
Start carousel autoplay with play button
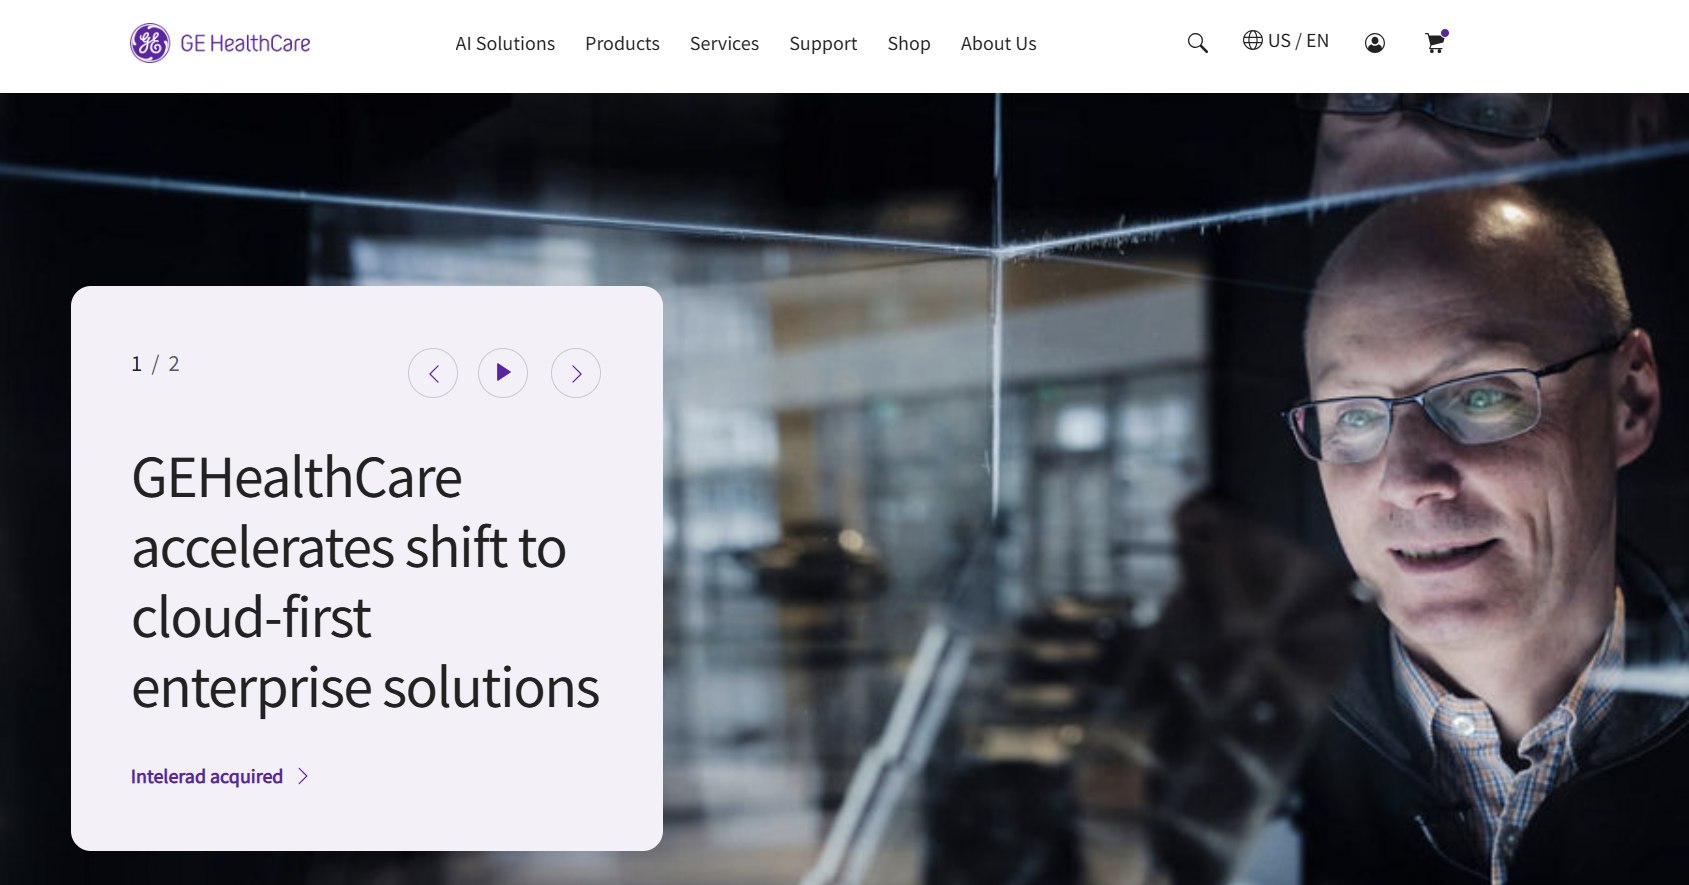click(x=503, y=373)
